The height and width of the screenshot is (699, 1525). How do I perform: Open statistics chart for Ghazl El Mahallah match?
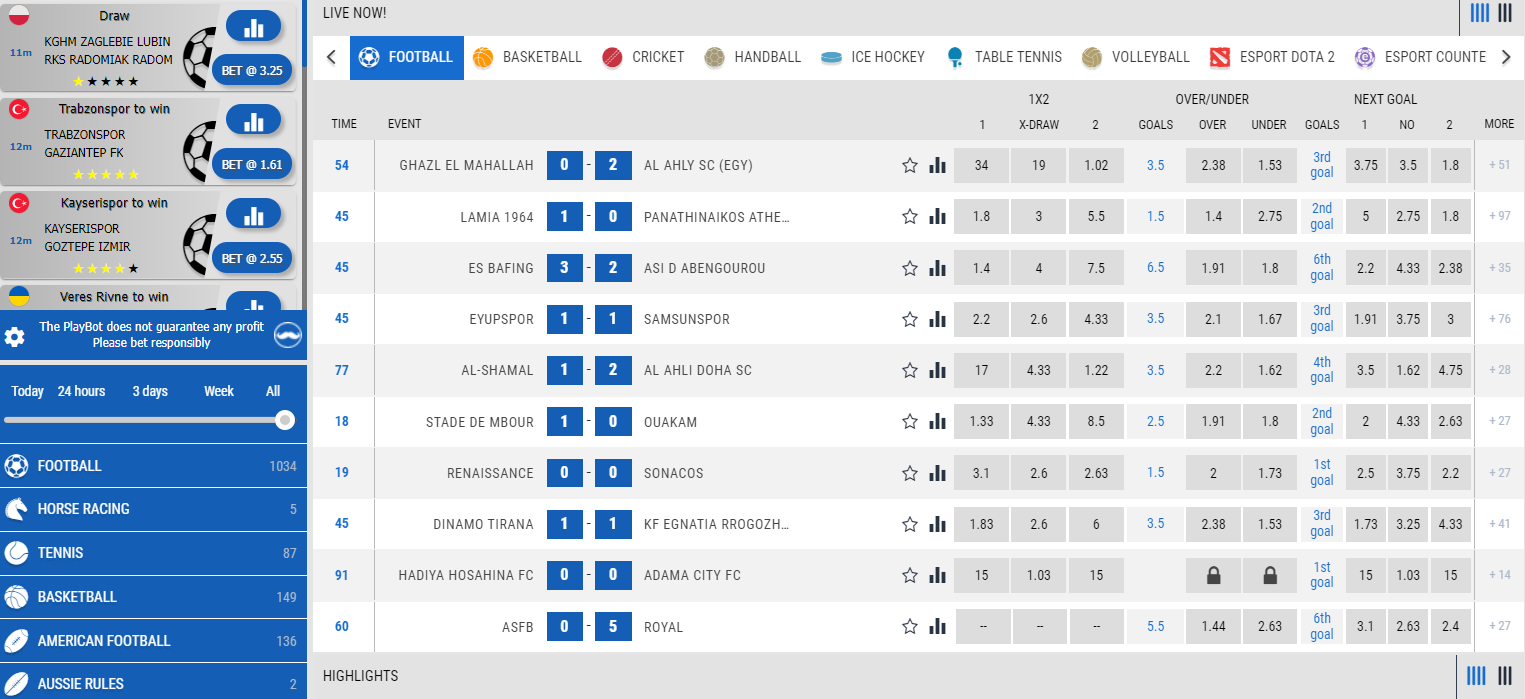pos(938,166)
